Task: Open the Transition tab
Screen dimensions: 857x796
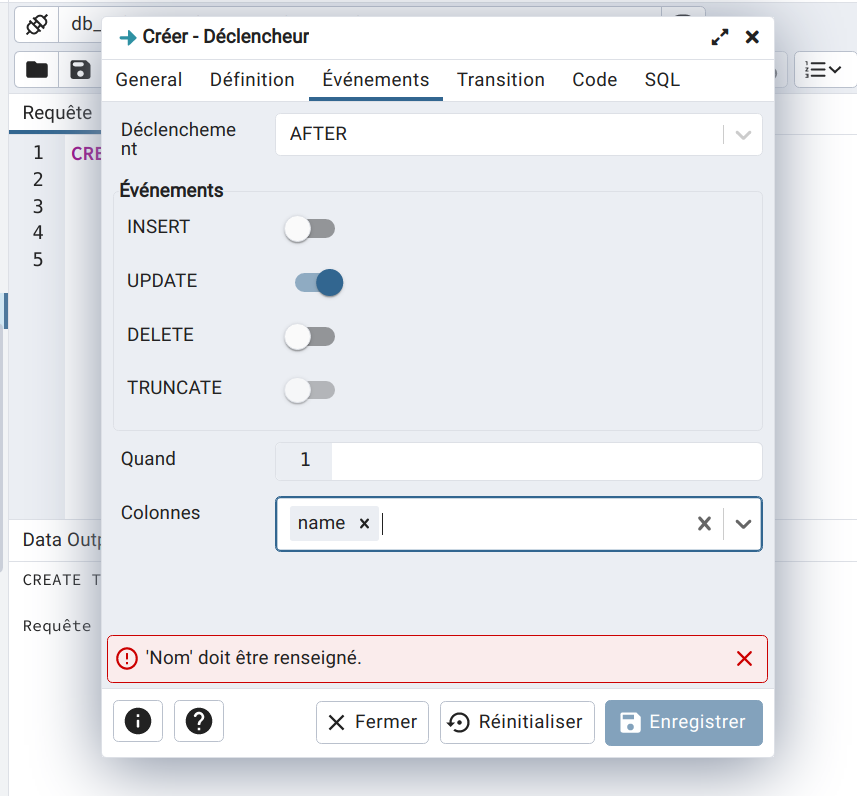Action: [x=501, y=80]
